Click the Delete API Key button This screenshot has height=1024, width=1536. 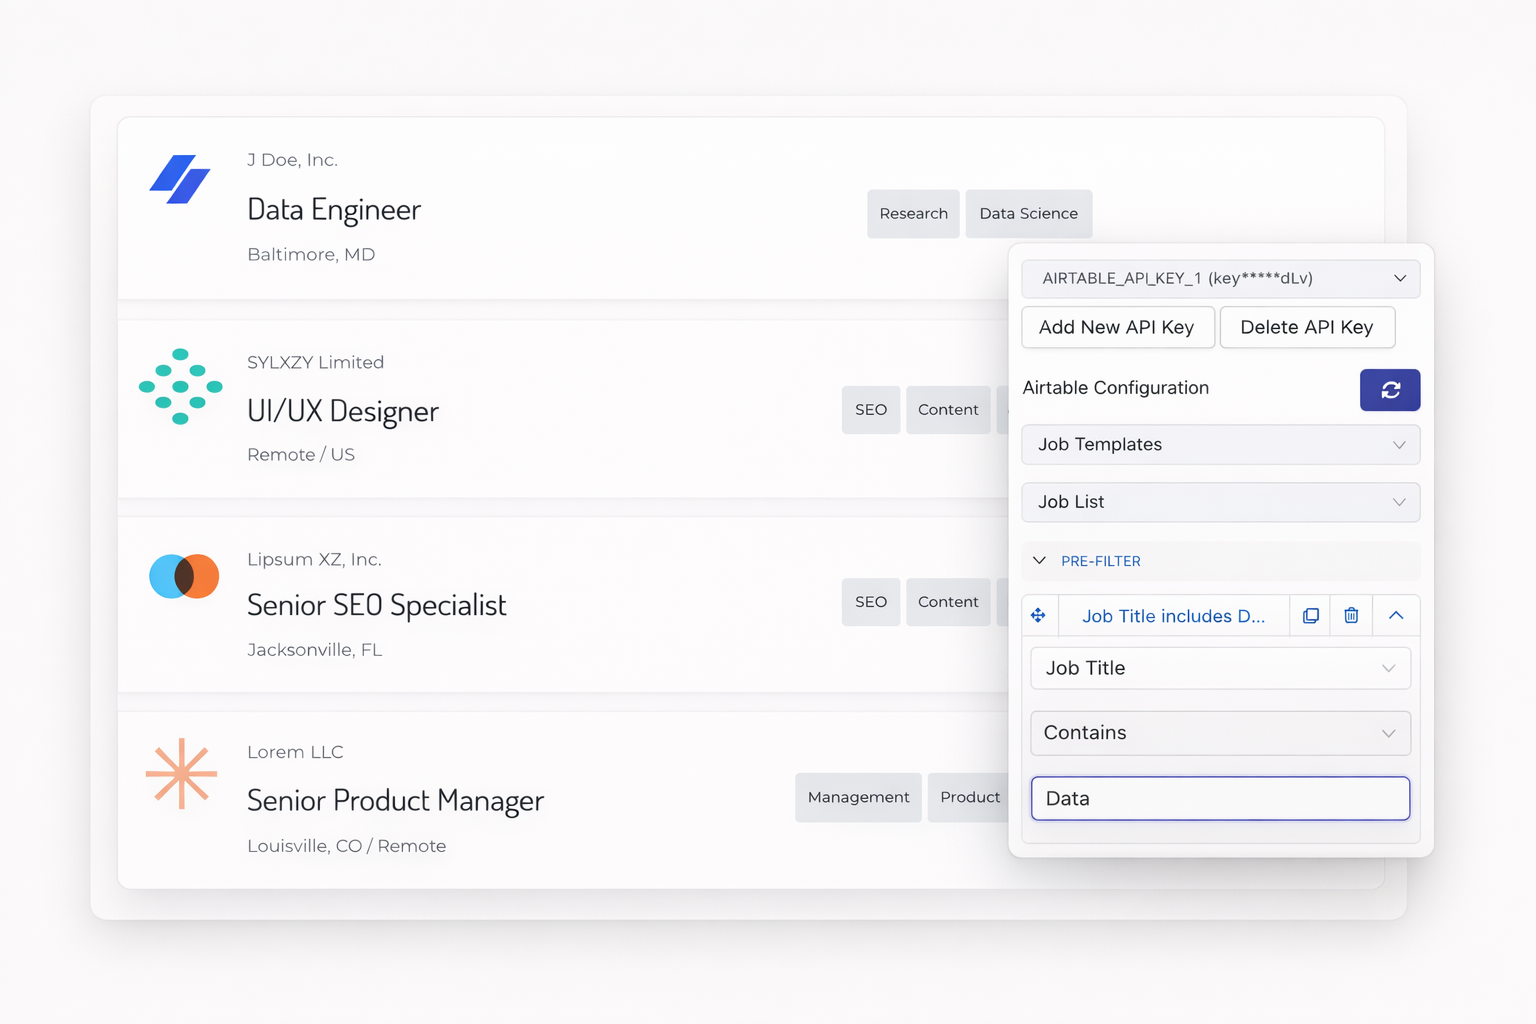point(1306,328)
